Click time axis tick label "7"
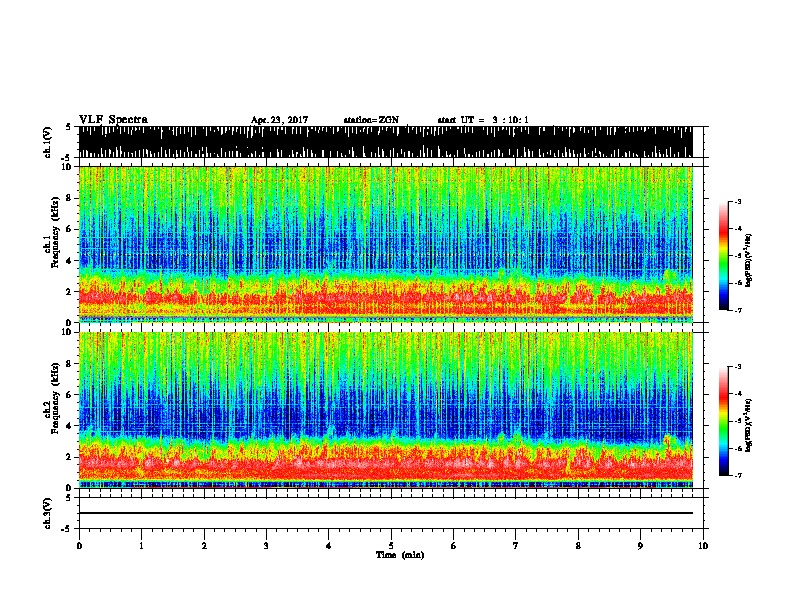Viewport: 792px width, 612px height. [516, 546]
